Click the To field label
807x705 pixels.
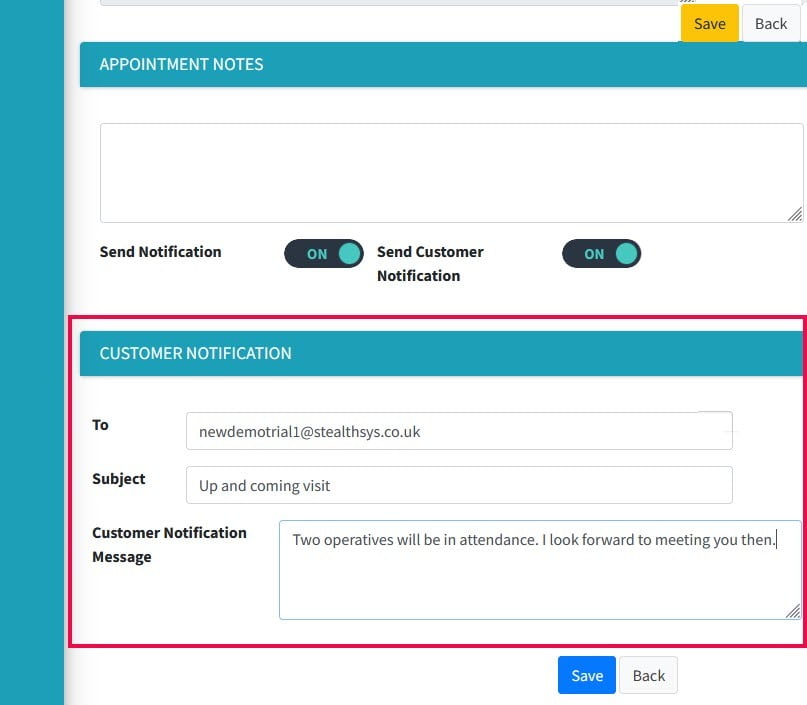tap(100, 425)
